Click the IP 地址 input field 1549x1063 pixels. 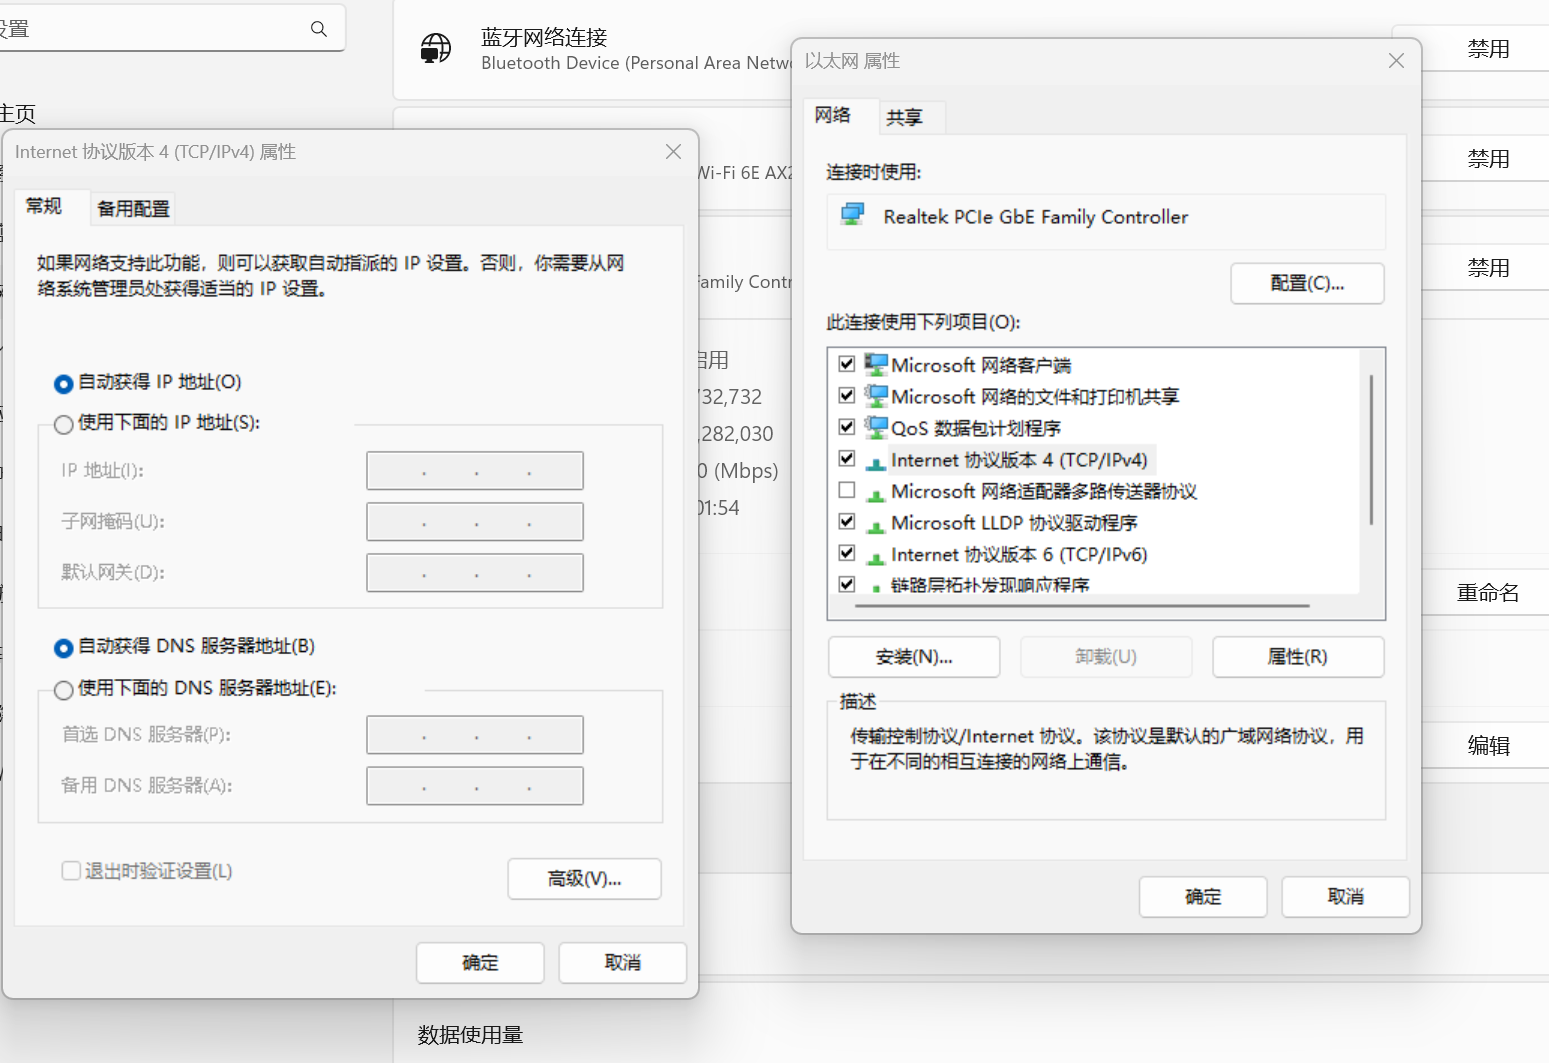coord(474,470)
